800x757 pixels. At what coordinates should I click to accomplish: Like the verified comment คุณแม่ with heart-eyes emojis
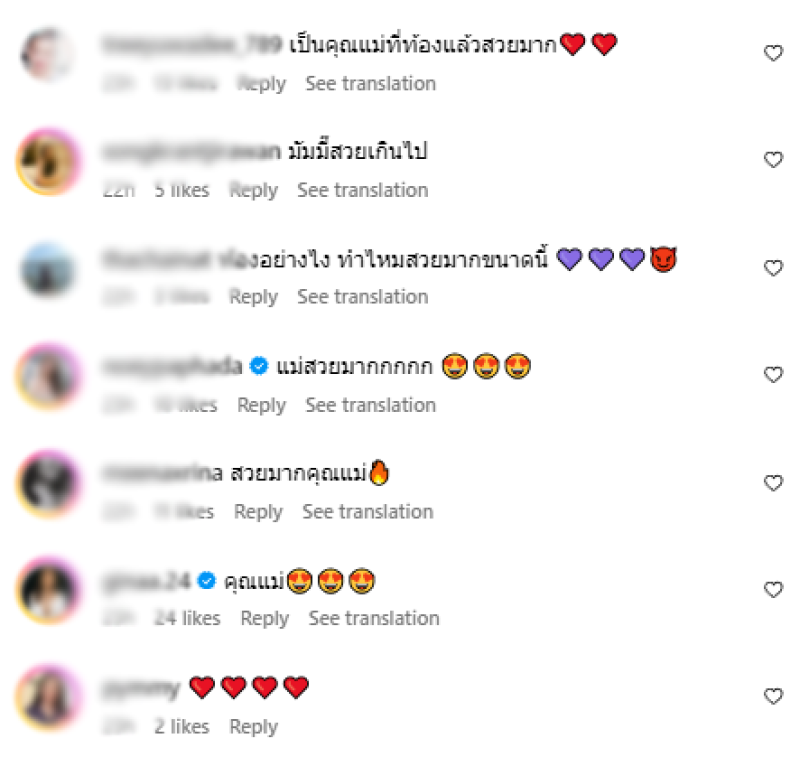click(x=773, y=589)
